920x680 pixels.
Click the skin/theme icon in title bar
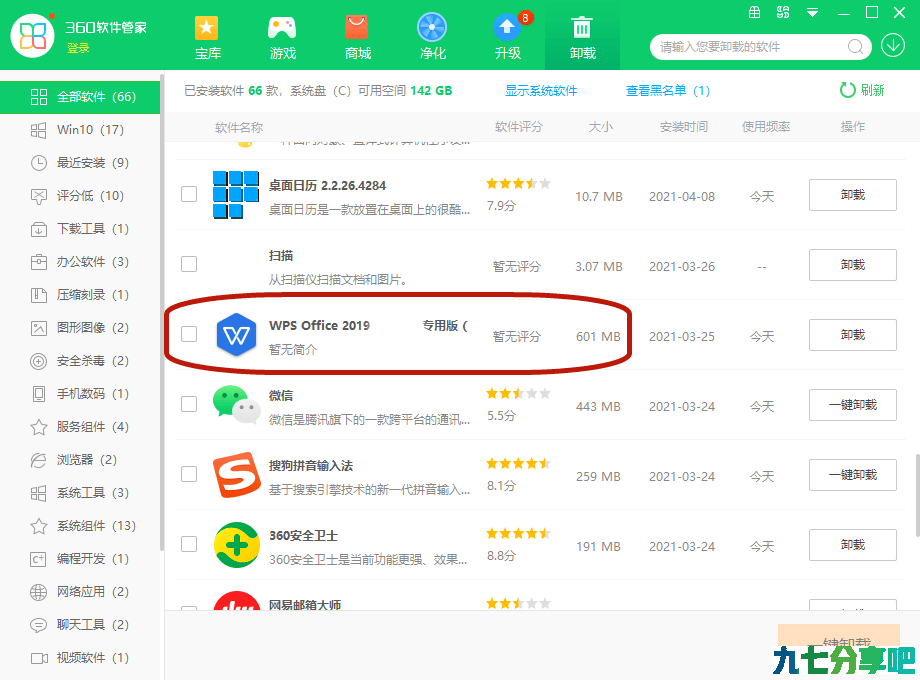pyautogui.click(x=783, y=12)
